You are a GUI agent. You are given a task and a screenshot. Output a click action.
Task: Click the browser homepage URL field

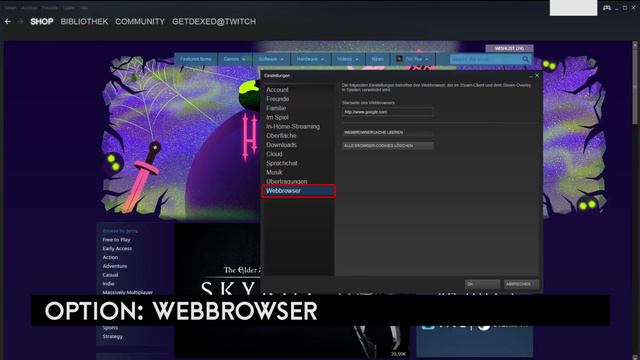387,112
